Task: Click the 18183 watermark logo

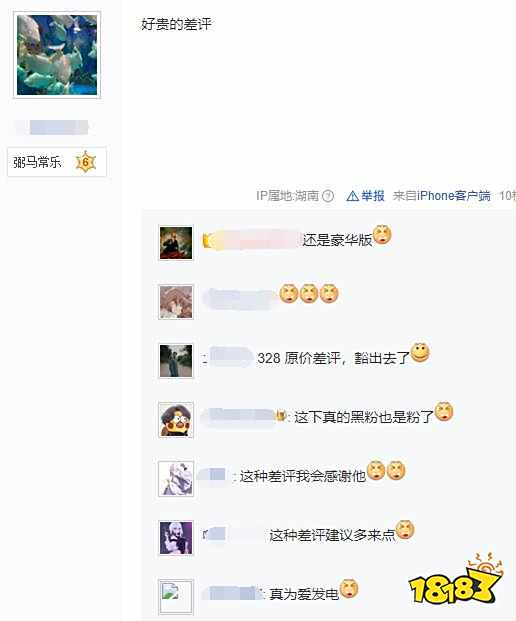Action: pyautogui.click(x=455, y=580)
